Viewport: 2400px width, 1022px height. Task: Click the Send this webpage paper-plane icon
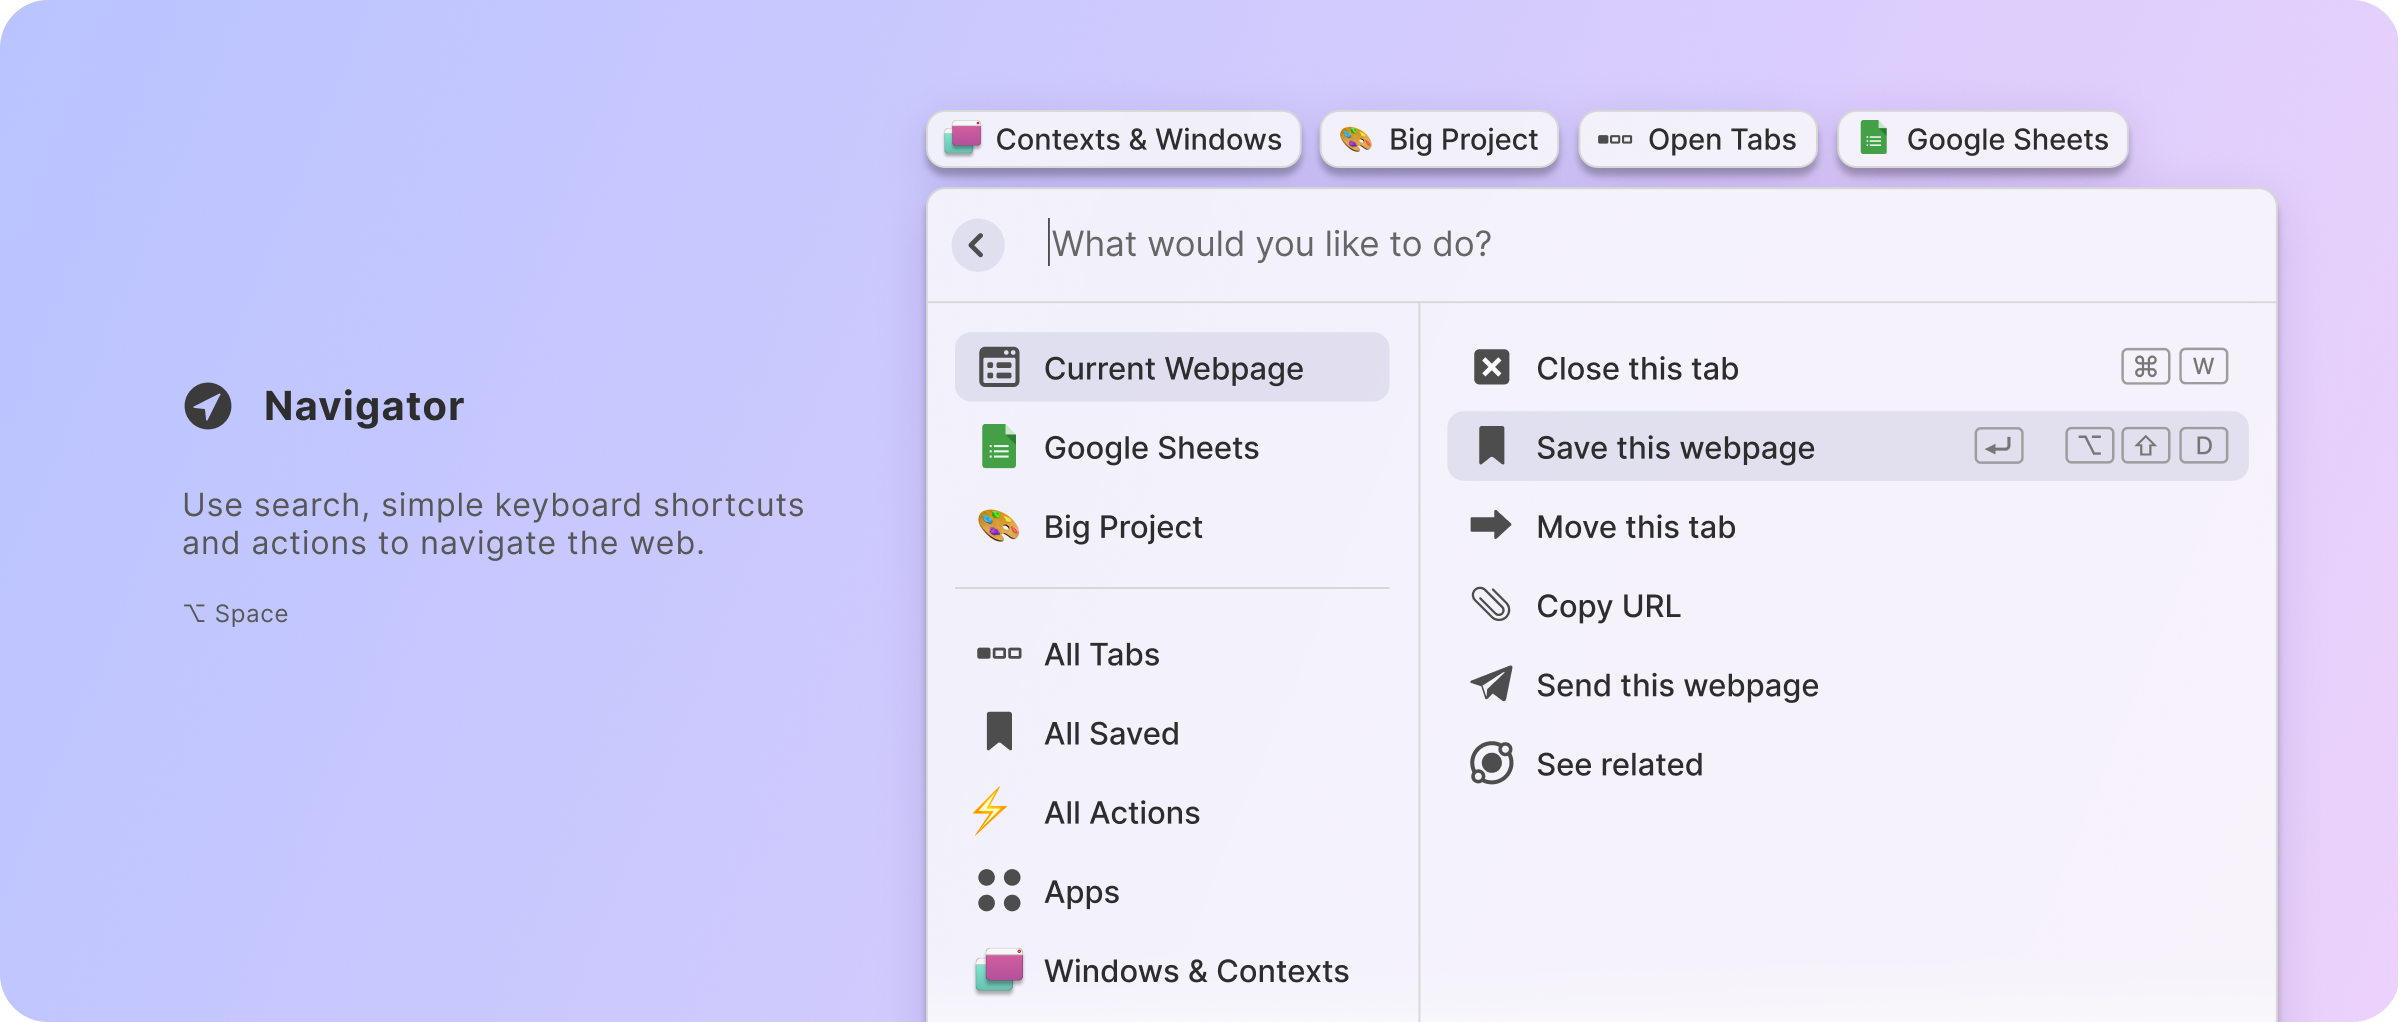coord(1491,684)
